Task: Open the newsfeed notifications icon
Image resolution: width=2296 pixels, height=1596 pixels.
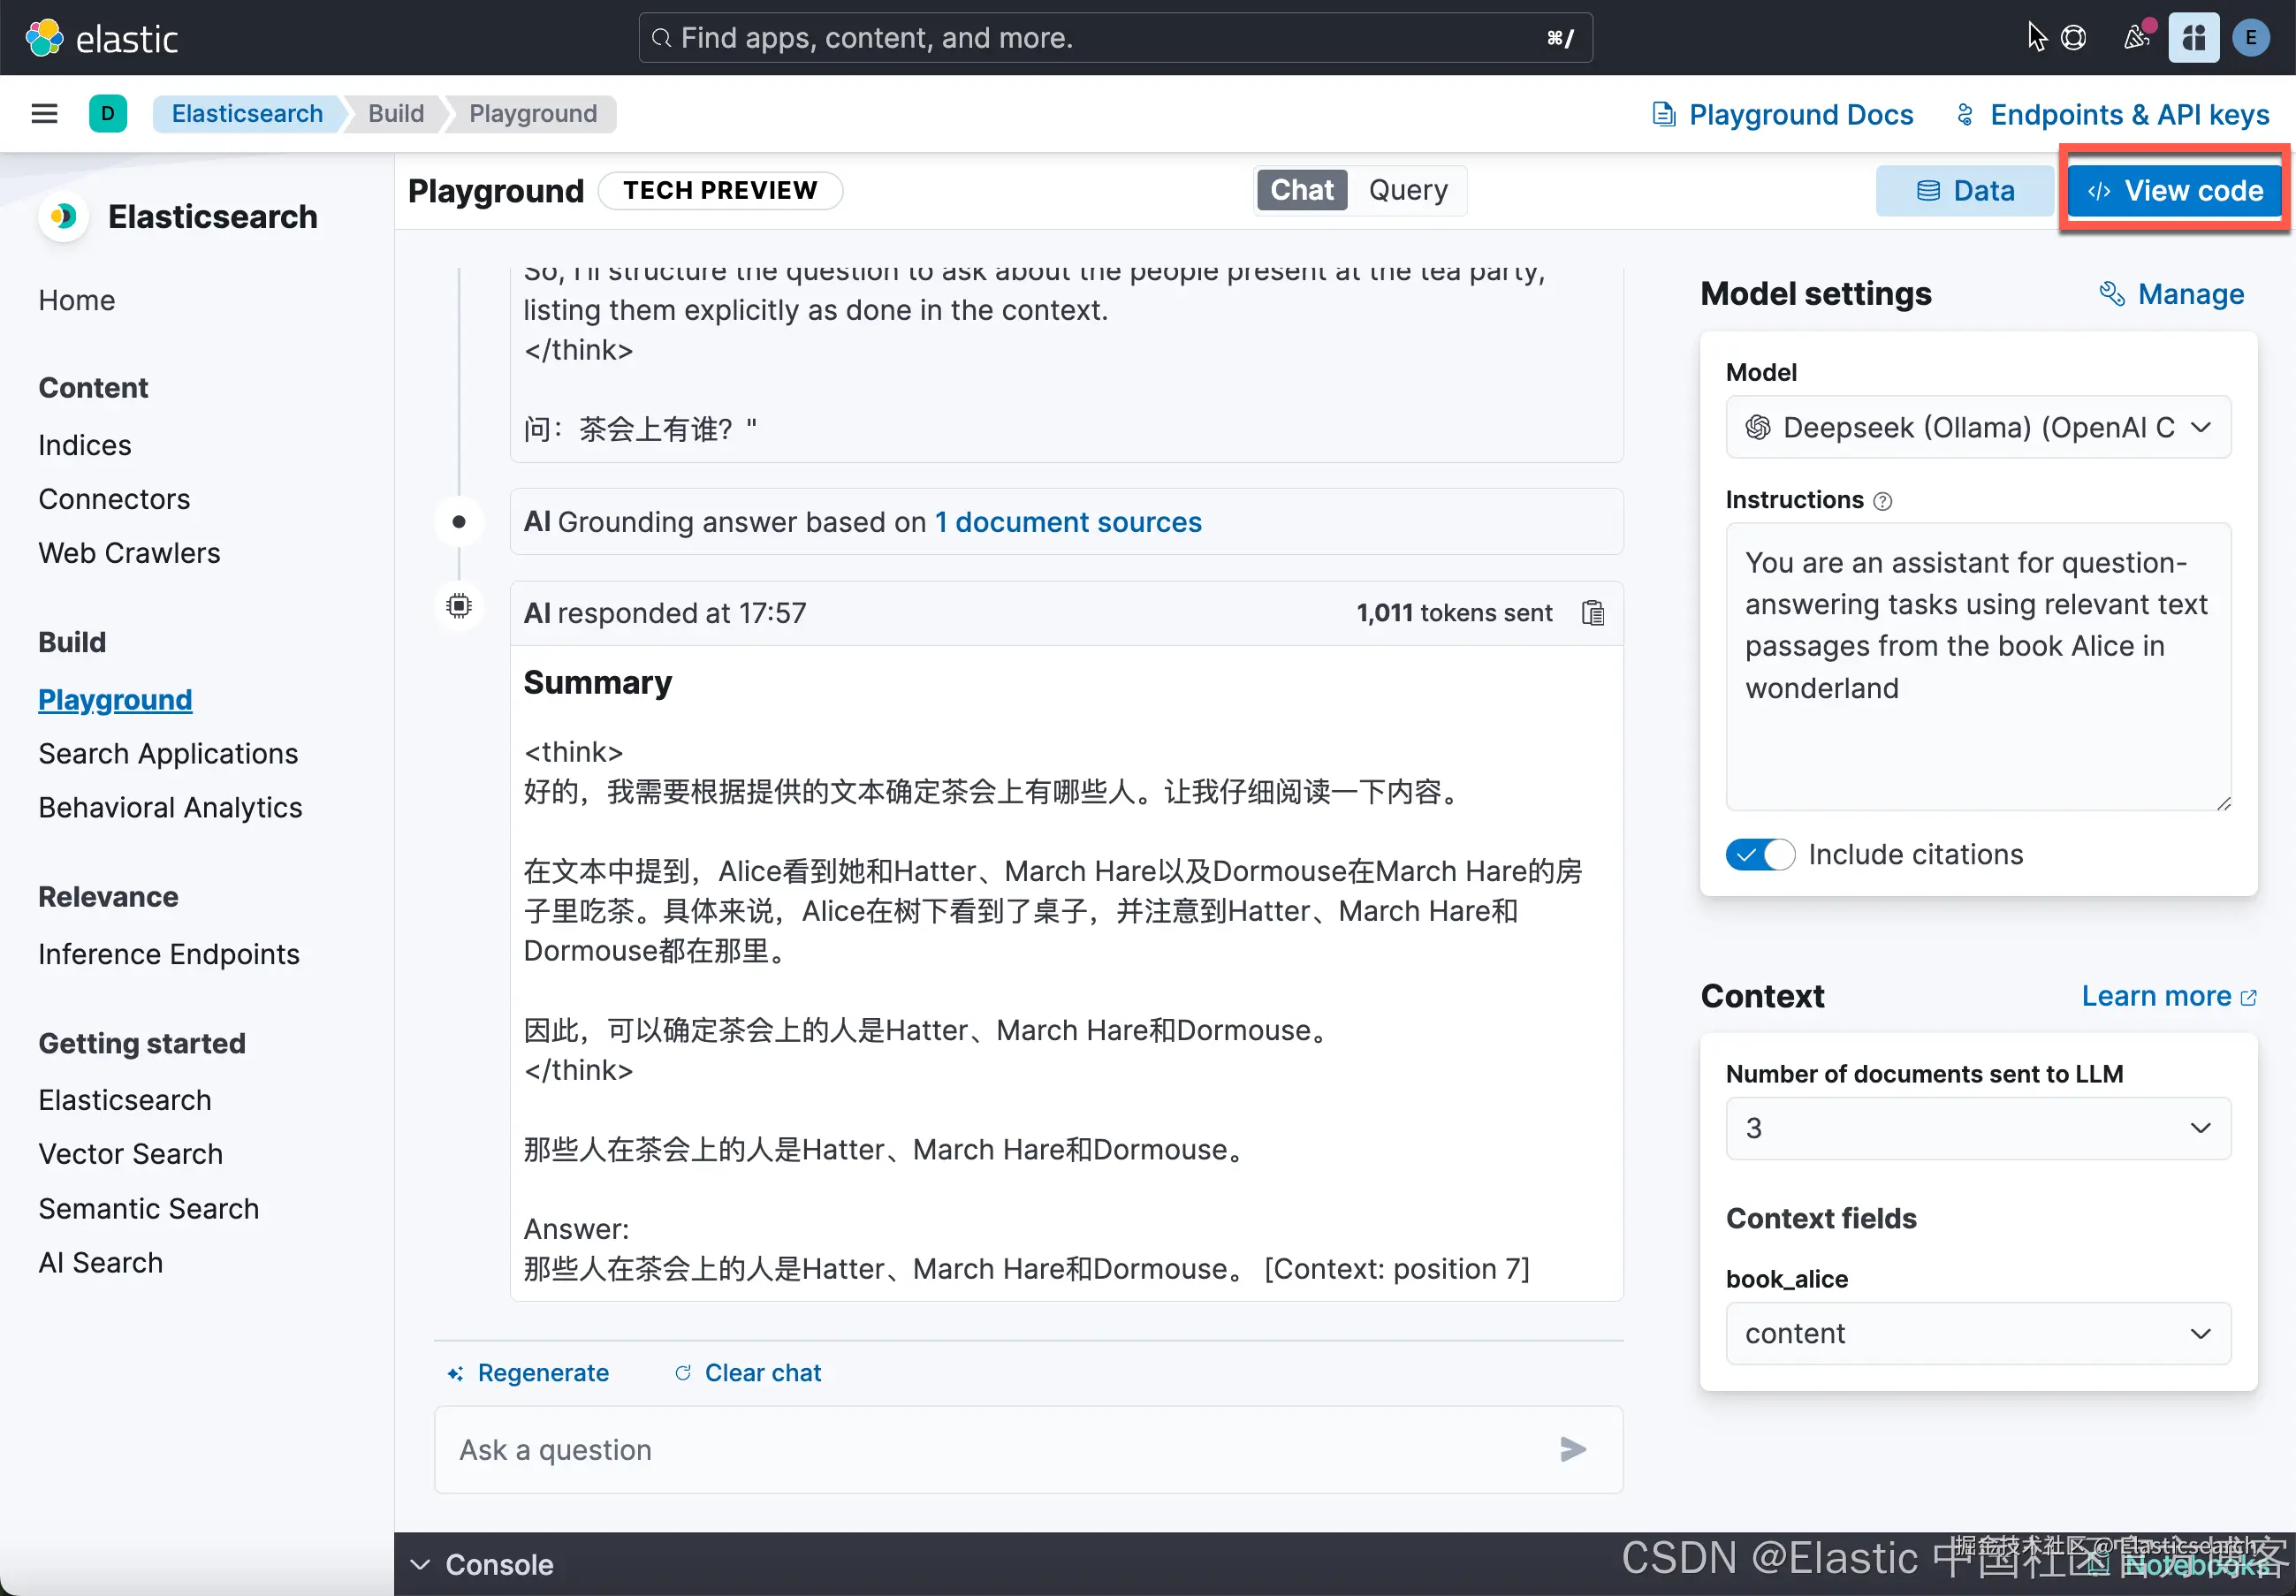Action: click(x=2135, y=38)
